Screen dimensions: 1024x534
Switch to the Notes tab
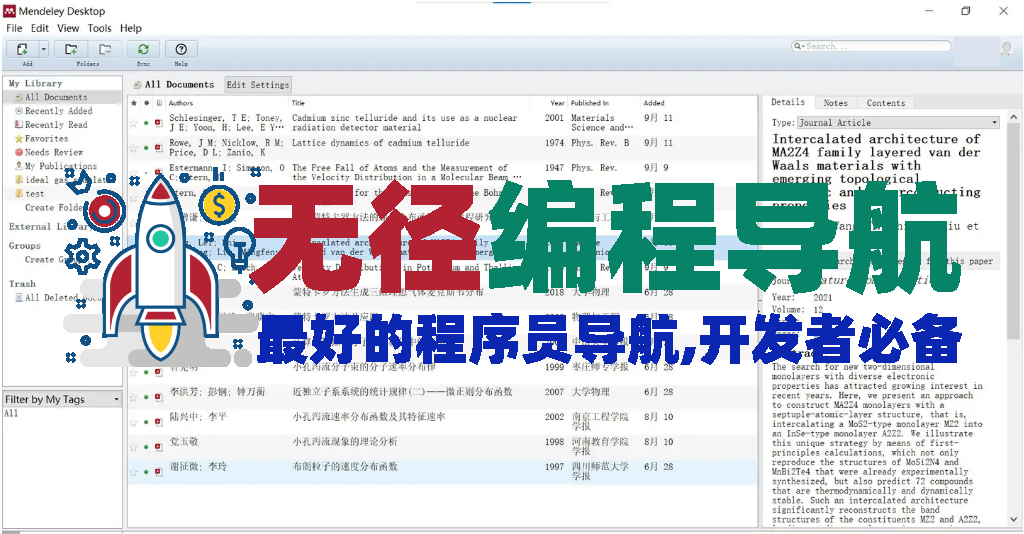tap(835, 102)
